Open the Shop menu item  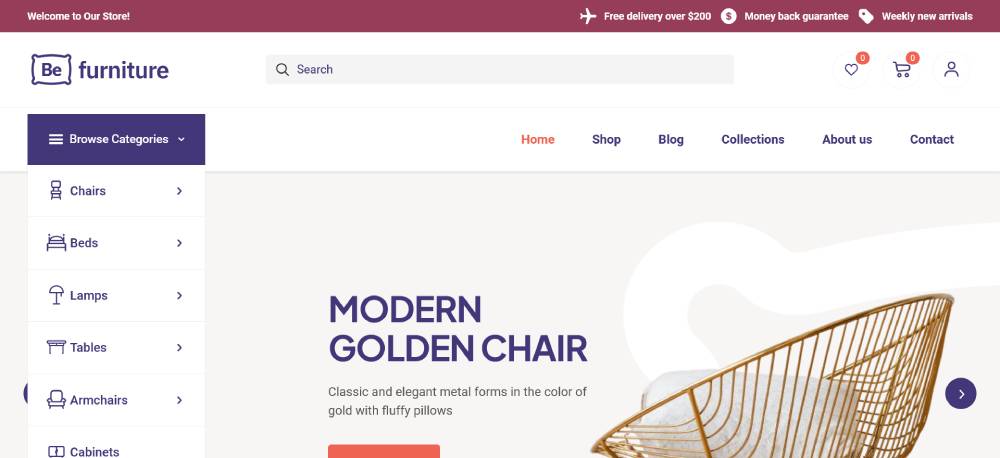[x=606, y=139]
